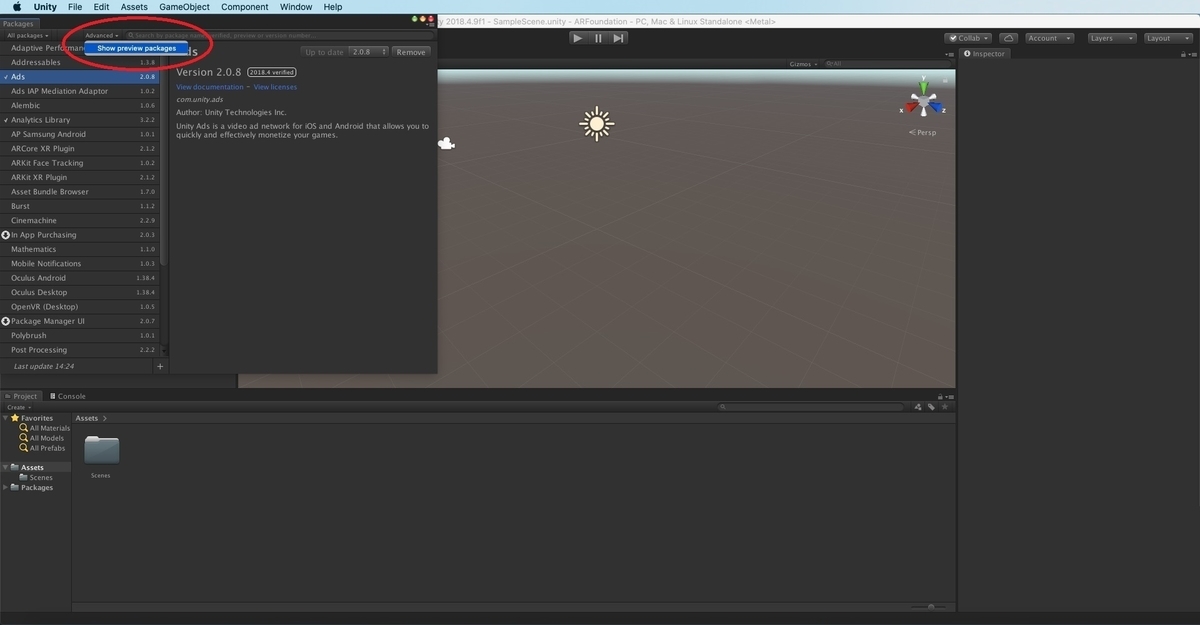1200x625 pixels.
Task: Select All Materials in Favorites
Action: coord(50,428)
